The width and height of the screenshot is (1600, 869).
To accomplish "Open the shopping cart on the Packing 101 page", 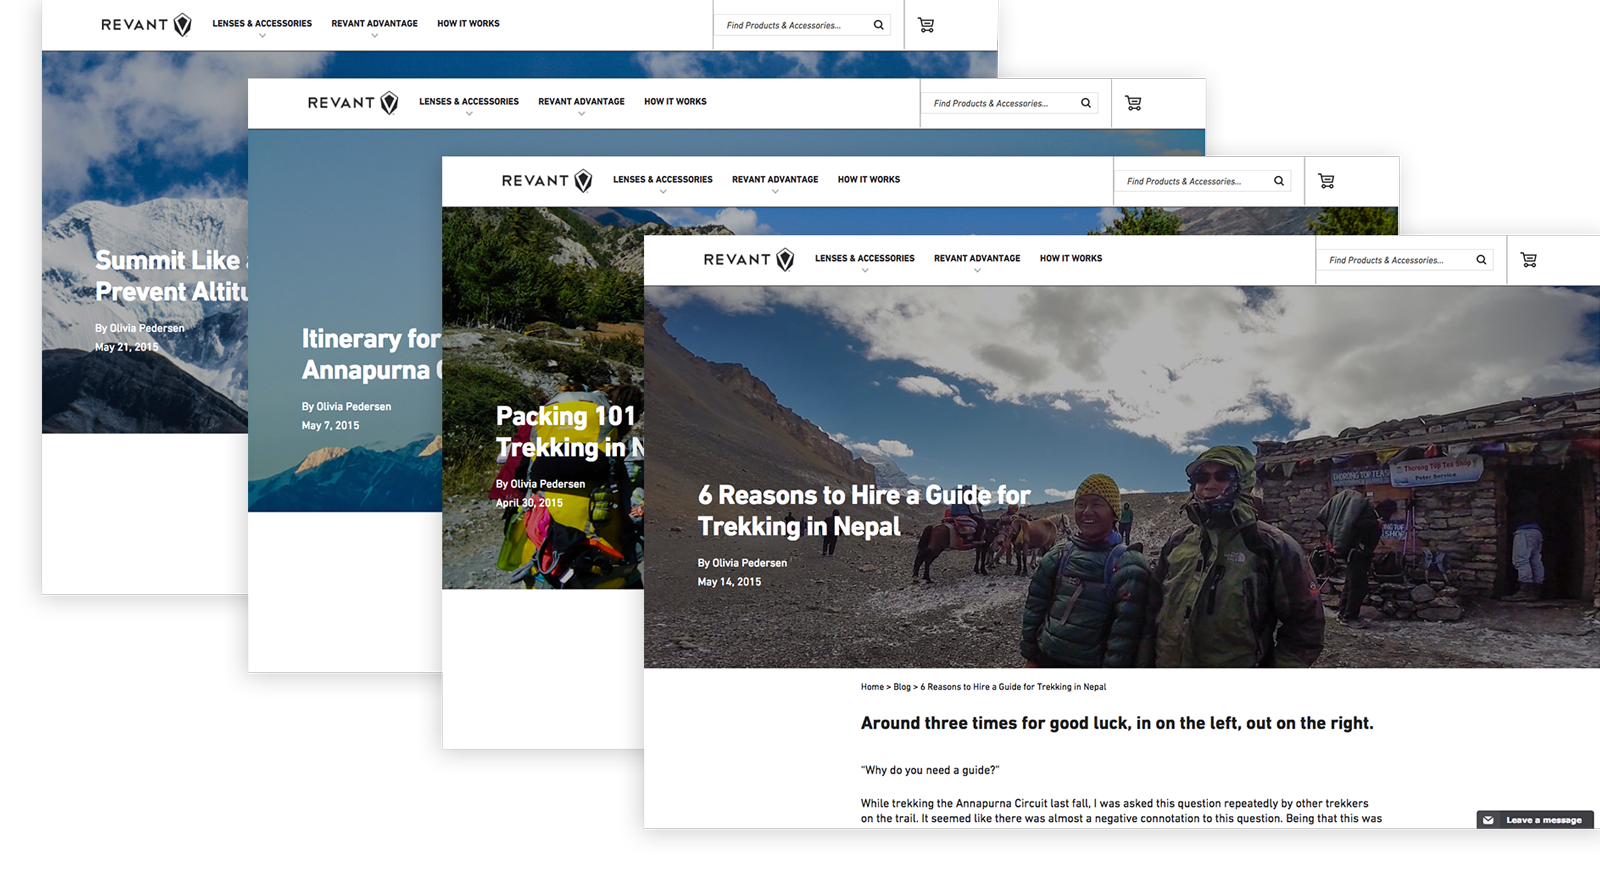I will 1326,181.
